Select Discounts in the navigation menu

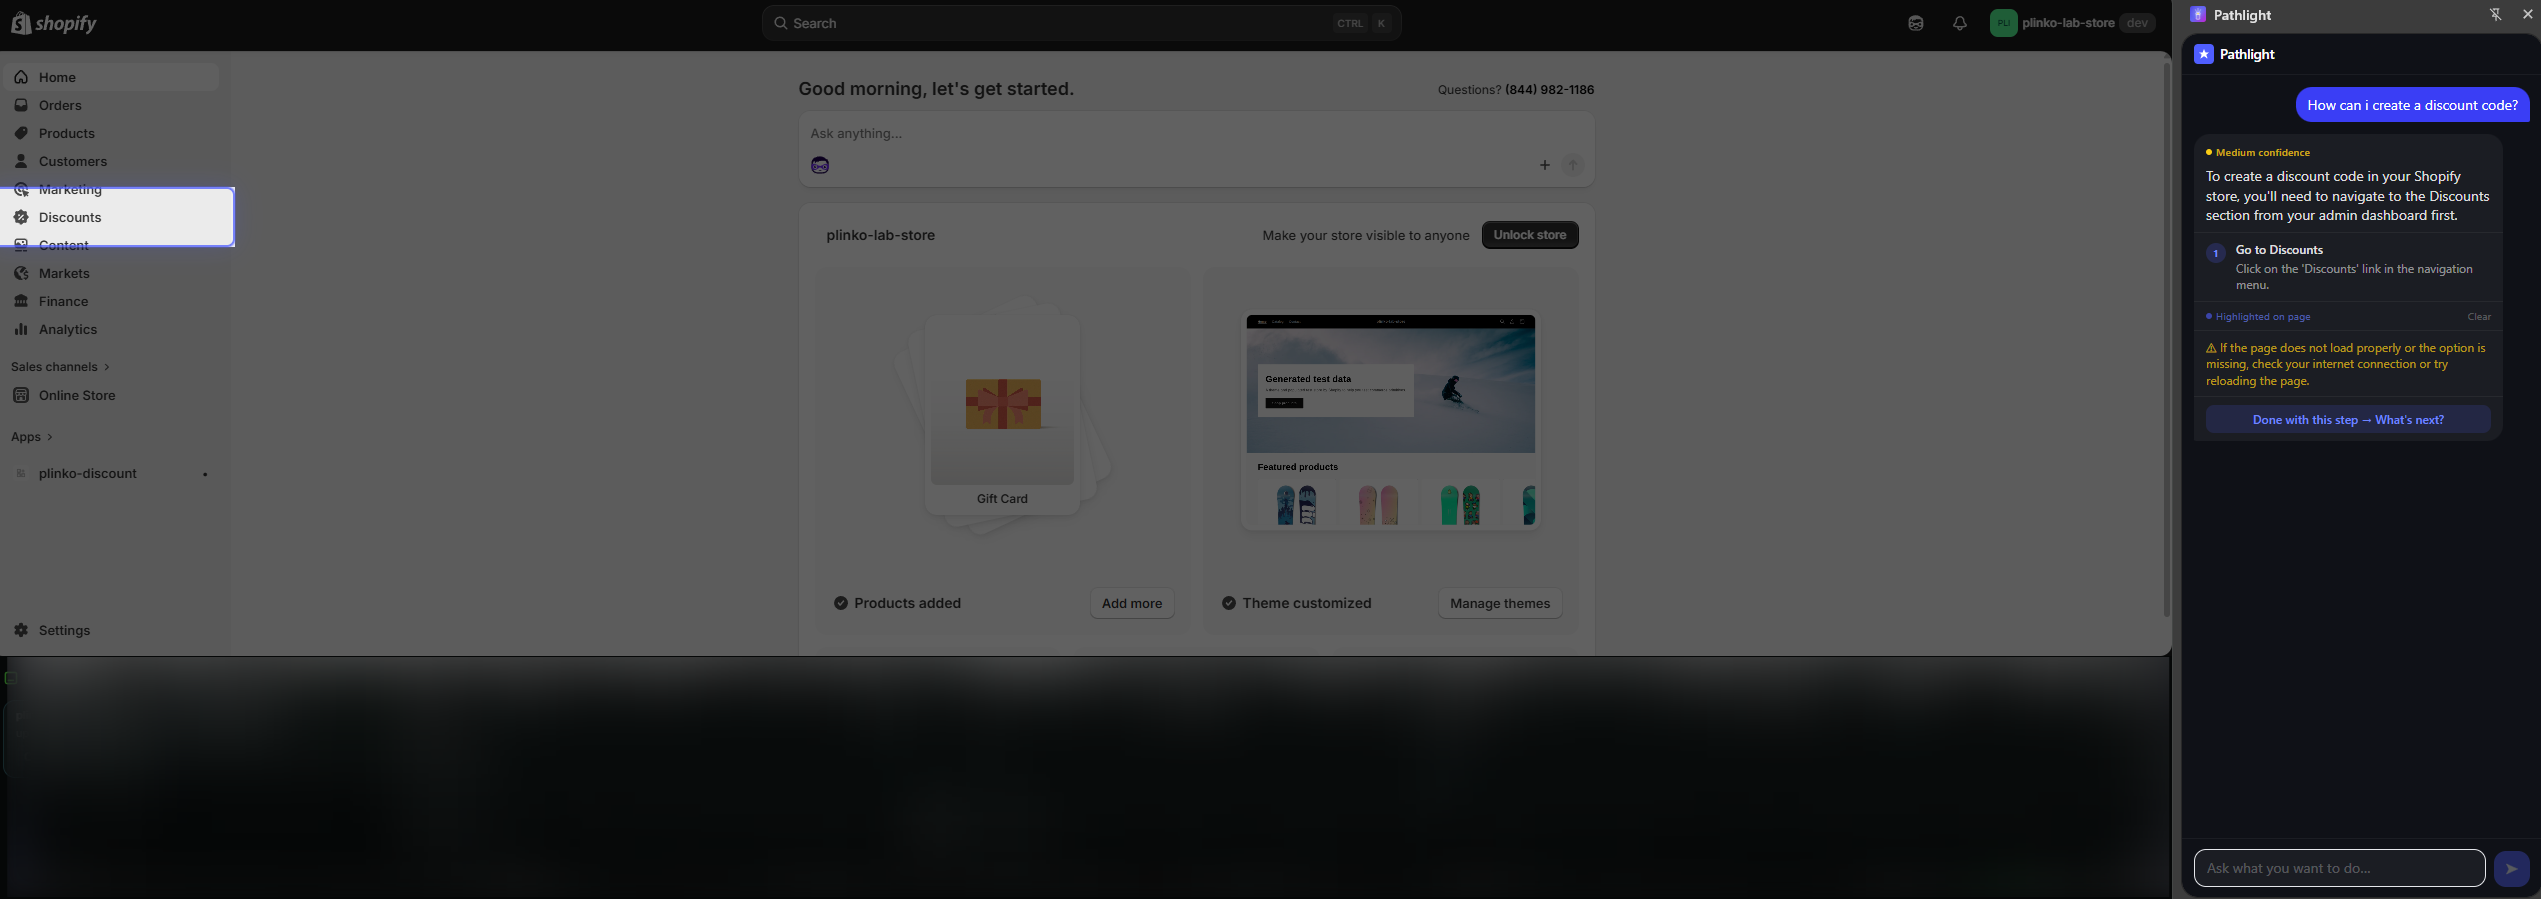[x=111, y=217]
